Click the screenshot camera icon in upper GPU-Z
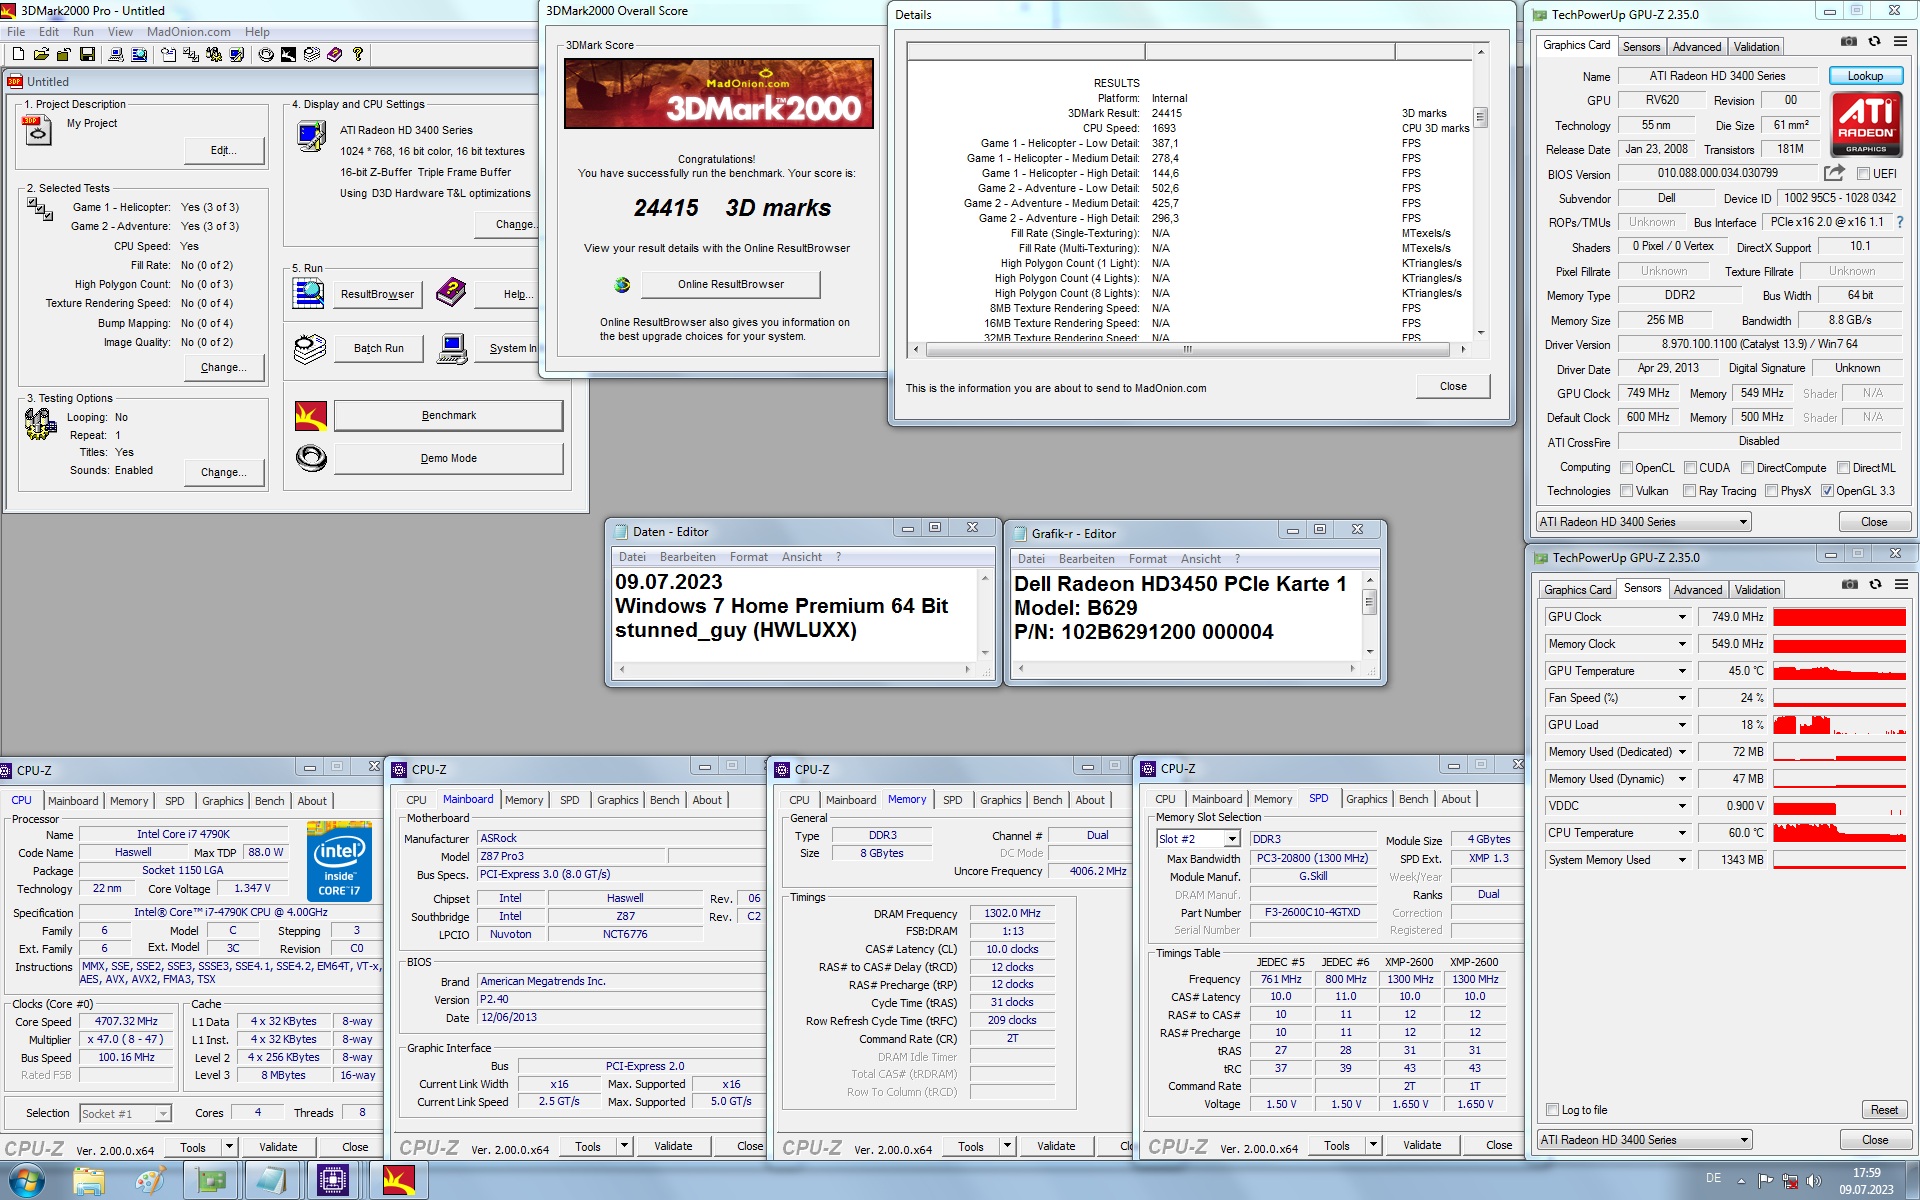 1849,42
